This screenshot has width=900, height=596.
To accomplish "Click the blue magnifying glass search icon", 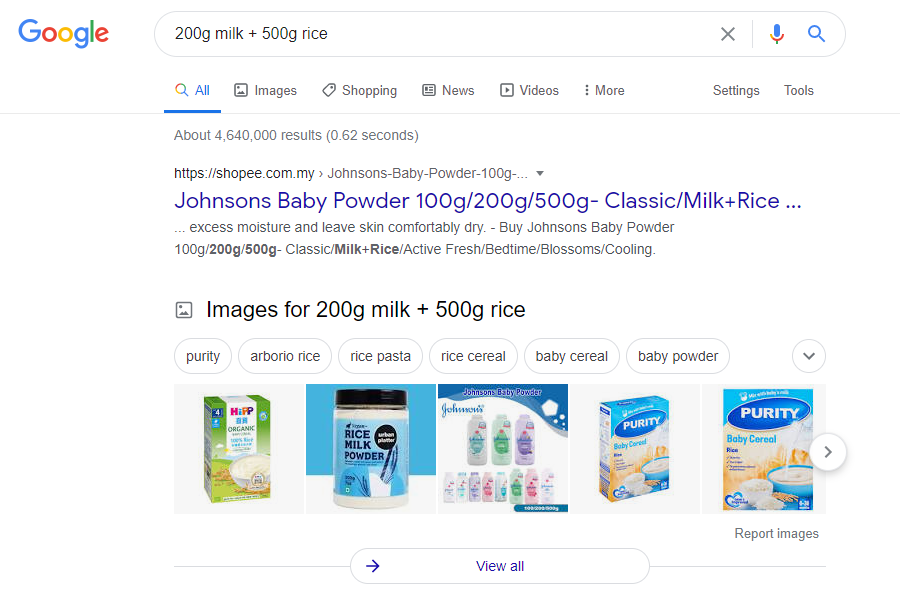I will (816, 34).
